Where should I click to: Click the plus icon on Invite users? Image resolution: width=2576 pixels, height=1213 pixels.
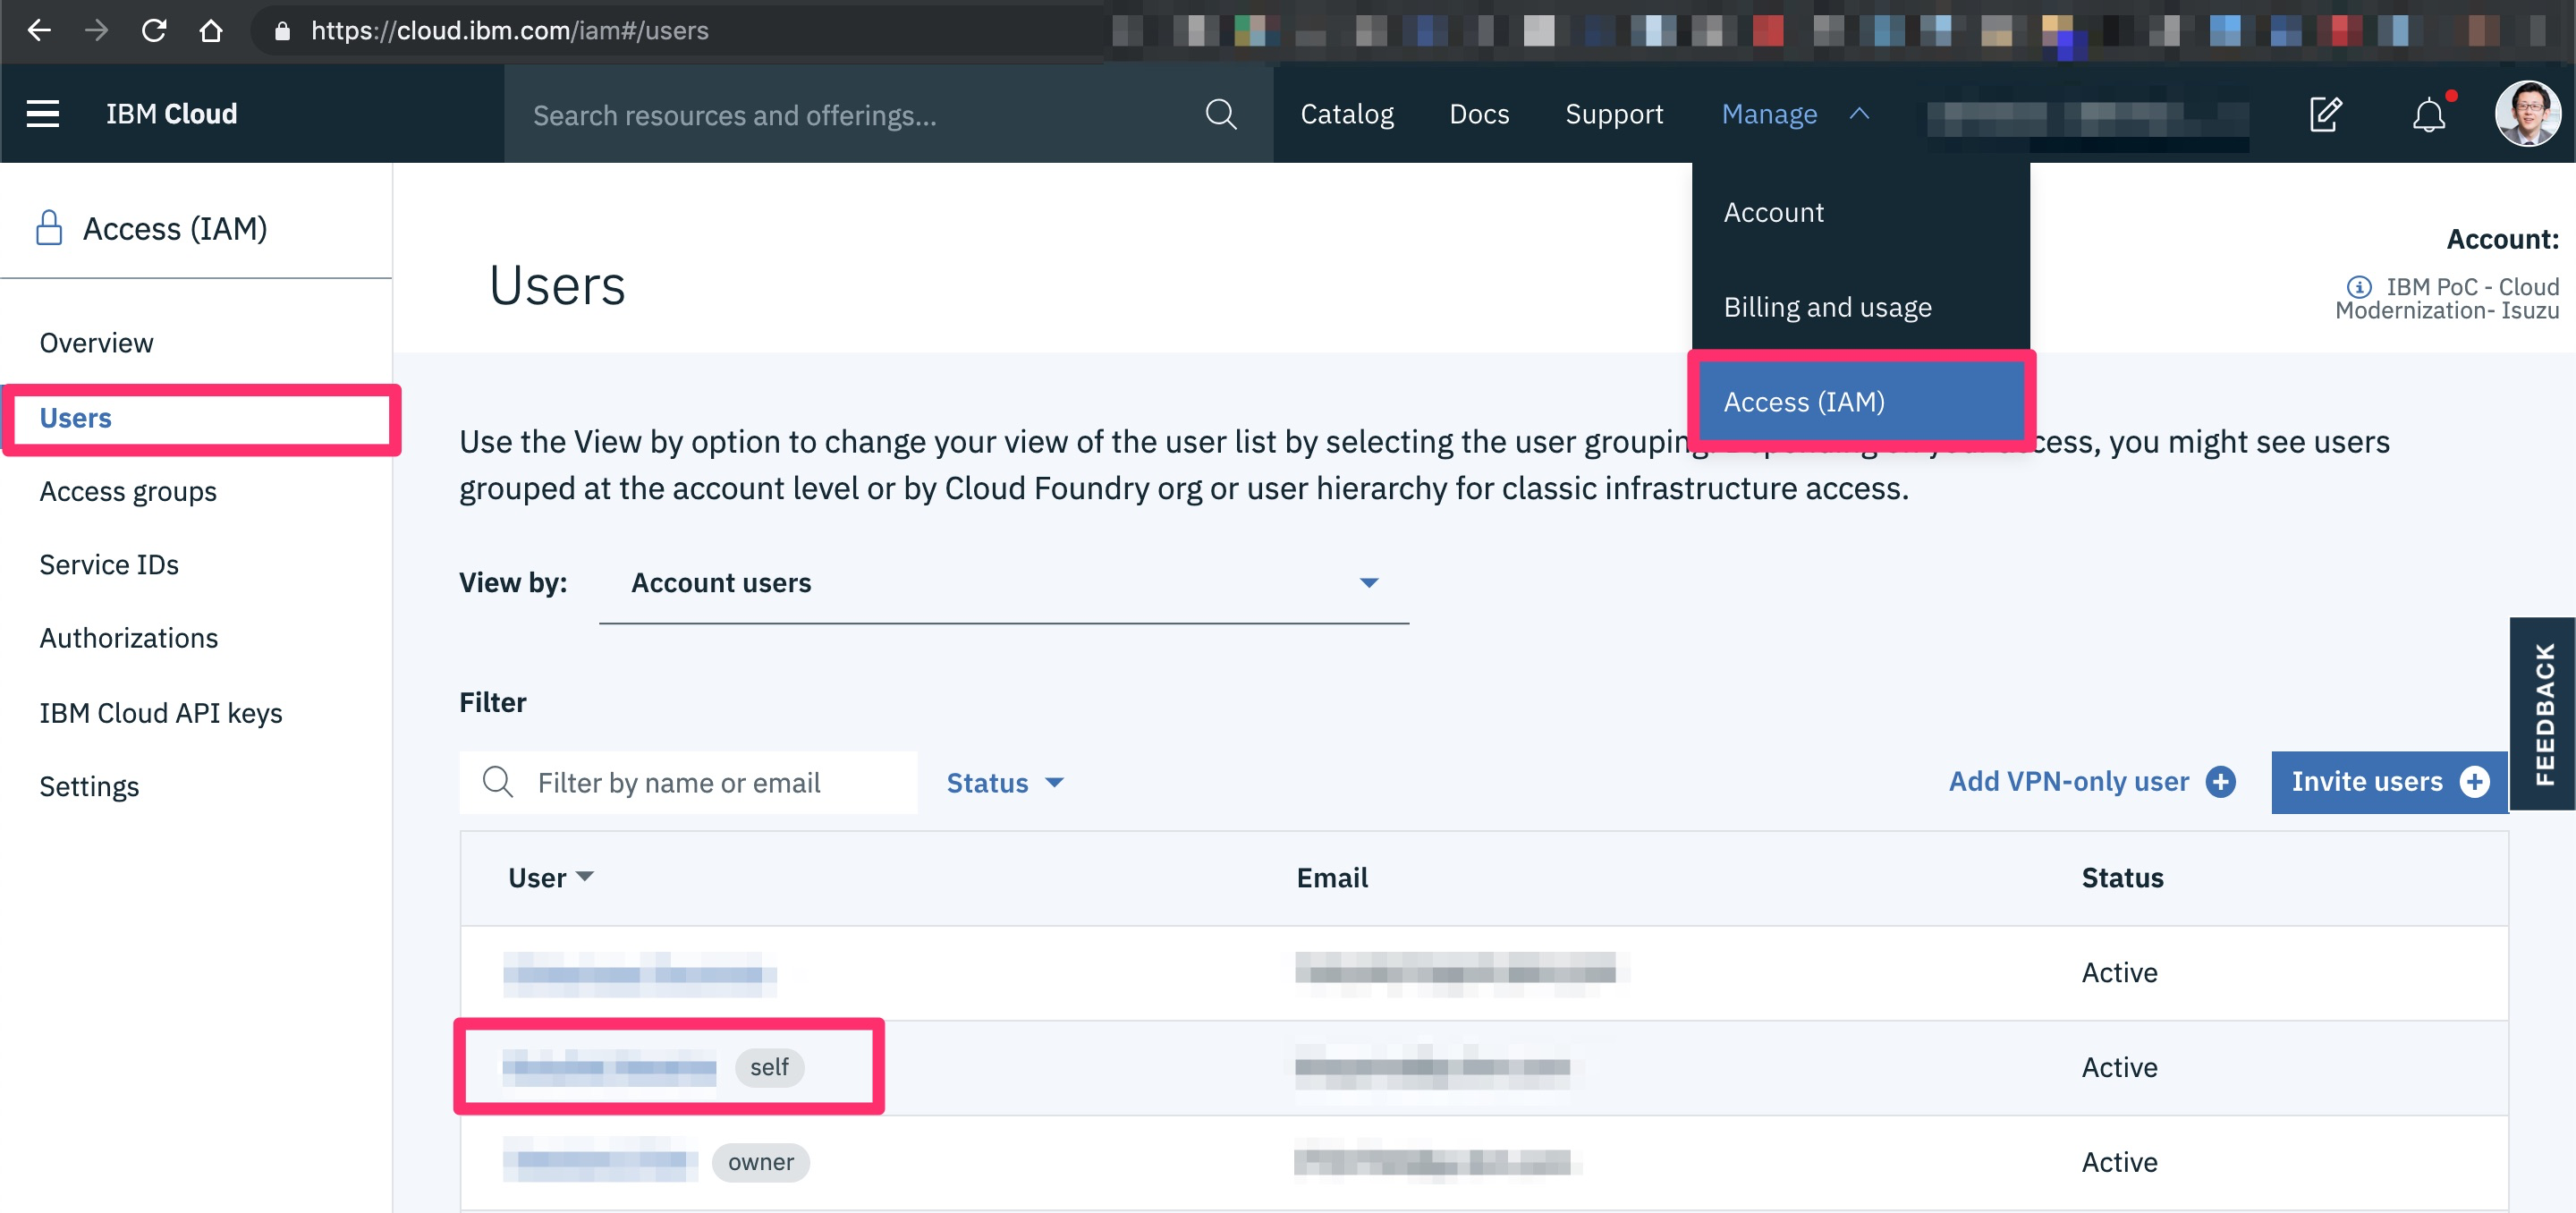[x=2476, y=782]
